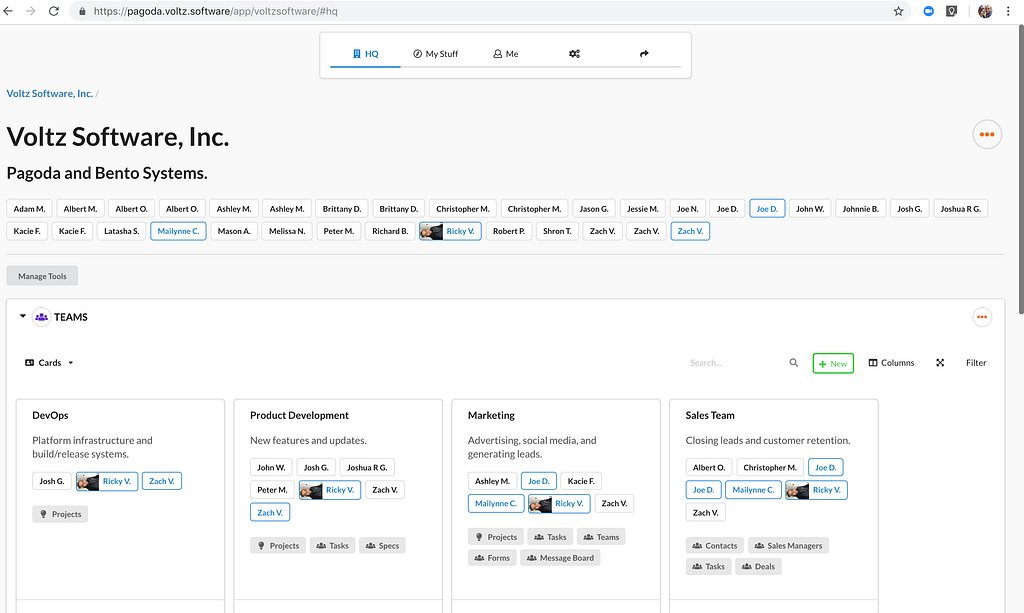Open Sales Team Contacts tool
The height and width of the screenshot is (613, 1024).
[x=714, y=546]
